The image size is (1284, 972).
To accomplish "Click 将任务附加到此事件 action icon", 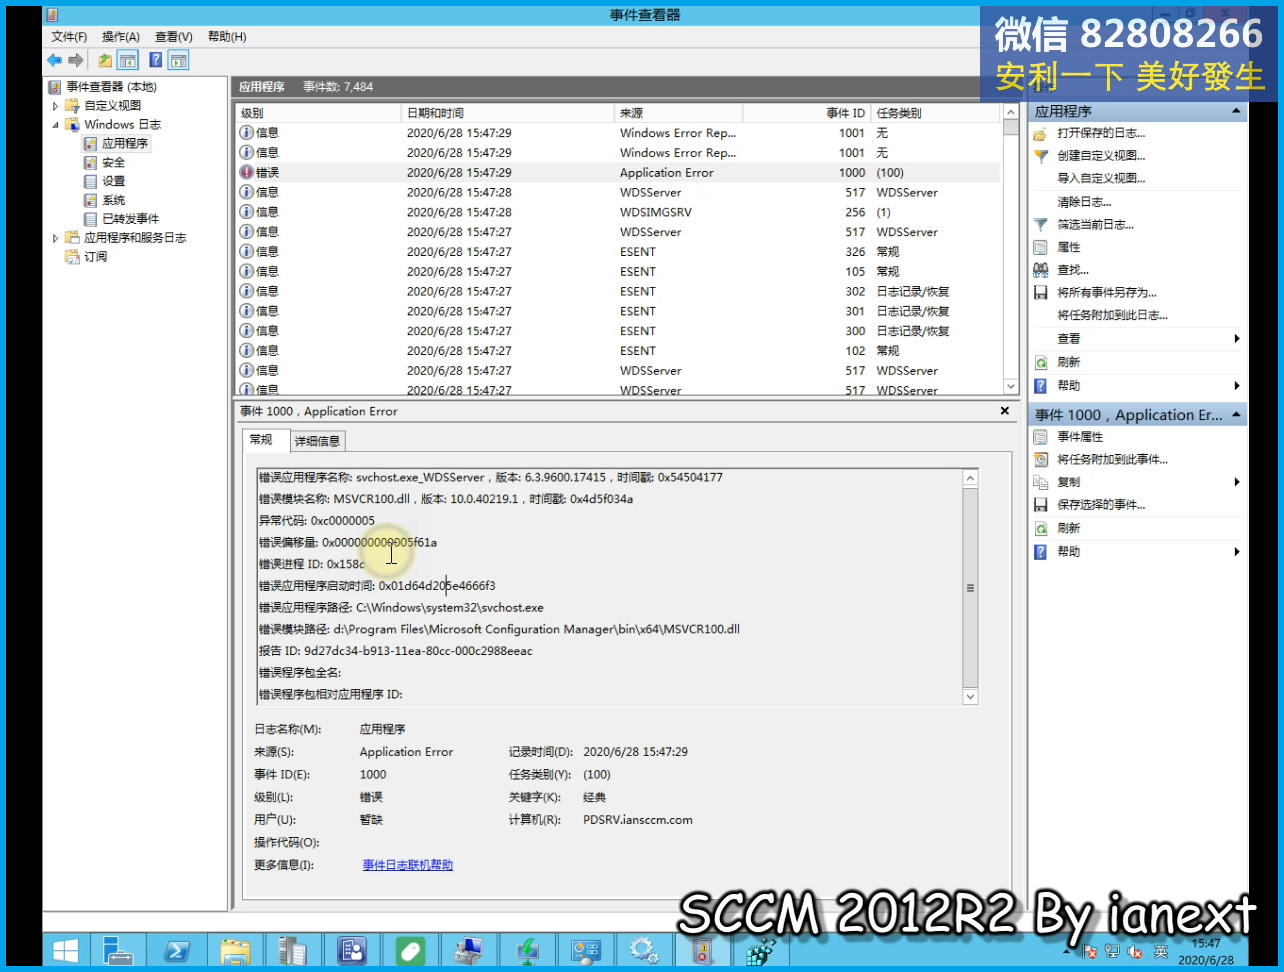I will (1041, 460).
